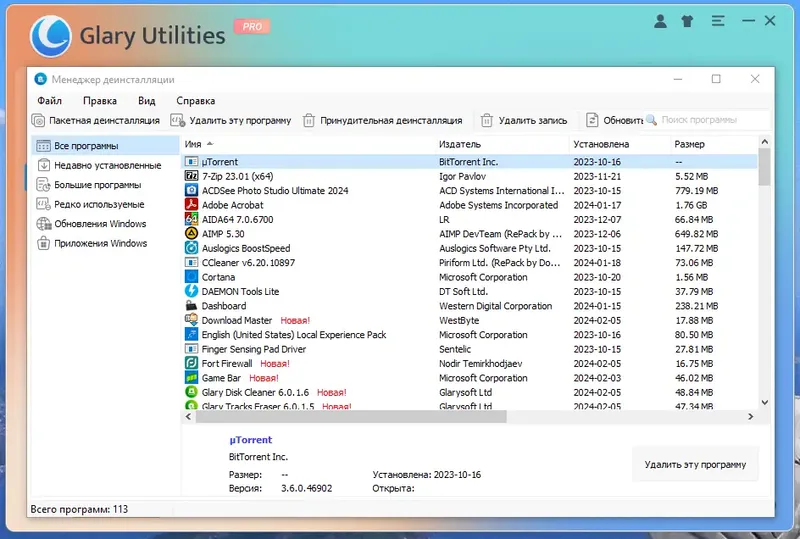
Task: Click the 'PRO' badge next to the title
Action: [x=252, y=27]
